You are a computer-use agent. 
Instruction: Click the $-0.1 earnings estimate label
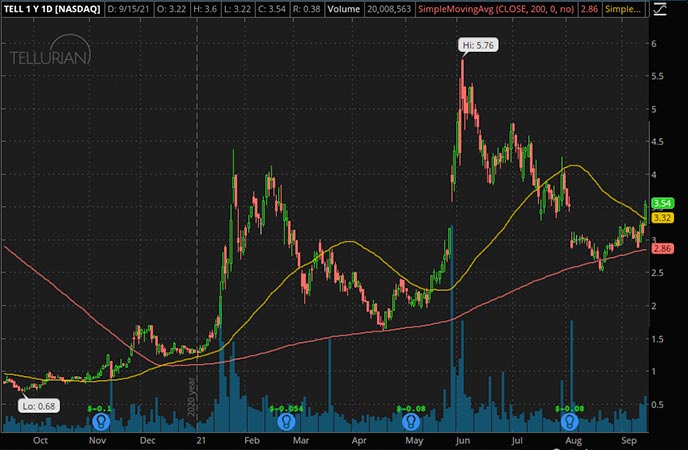[99, 409]
